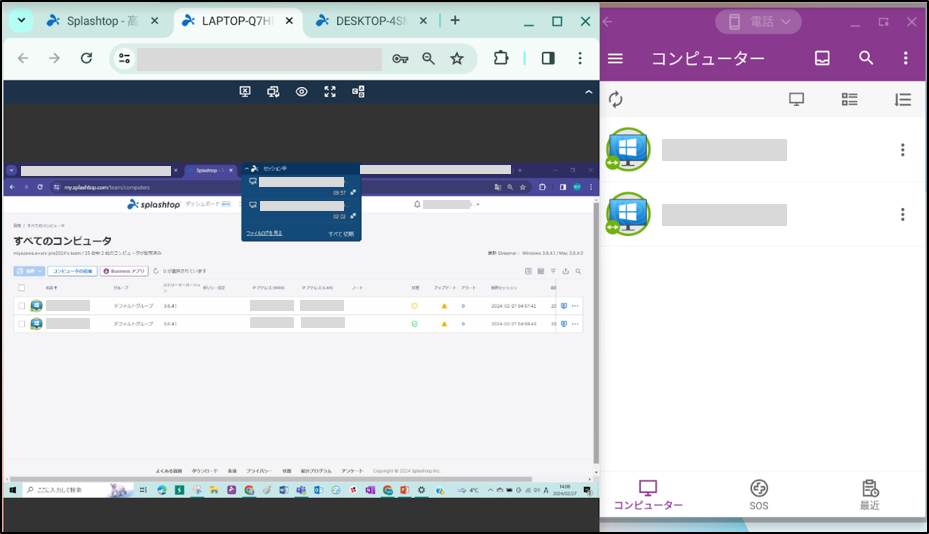The image size is (929, 534).
Task: Open the outer Chrome three-dot menu
Action: coord(580,58)
